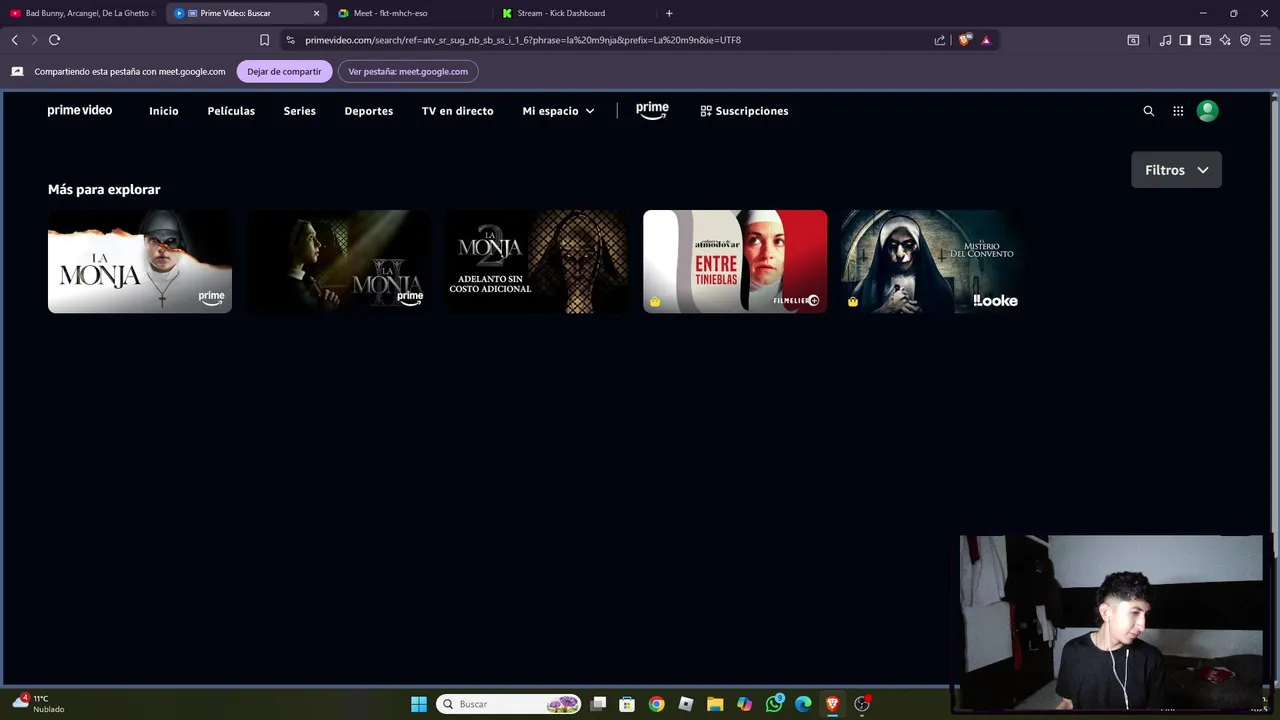Open the Brave Rewards triangle icon
This screenshot has width=1280, height=720.
(x=986, y=40)
